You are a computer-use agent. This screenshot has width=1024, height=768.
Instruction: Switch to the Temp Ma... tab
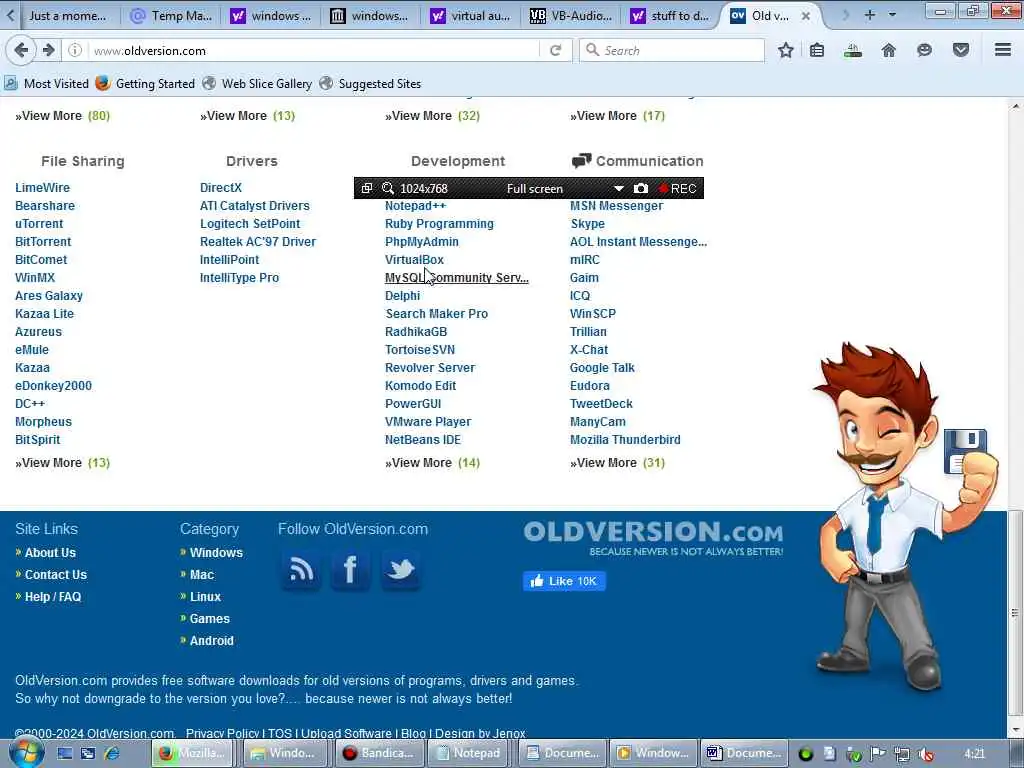(172, 16)
